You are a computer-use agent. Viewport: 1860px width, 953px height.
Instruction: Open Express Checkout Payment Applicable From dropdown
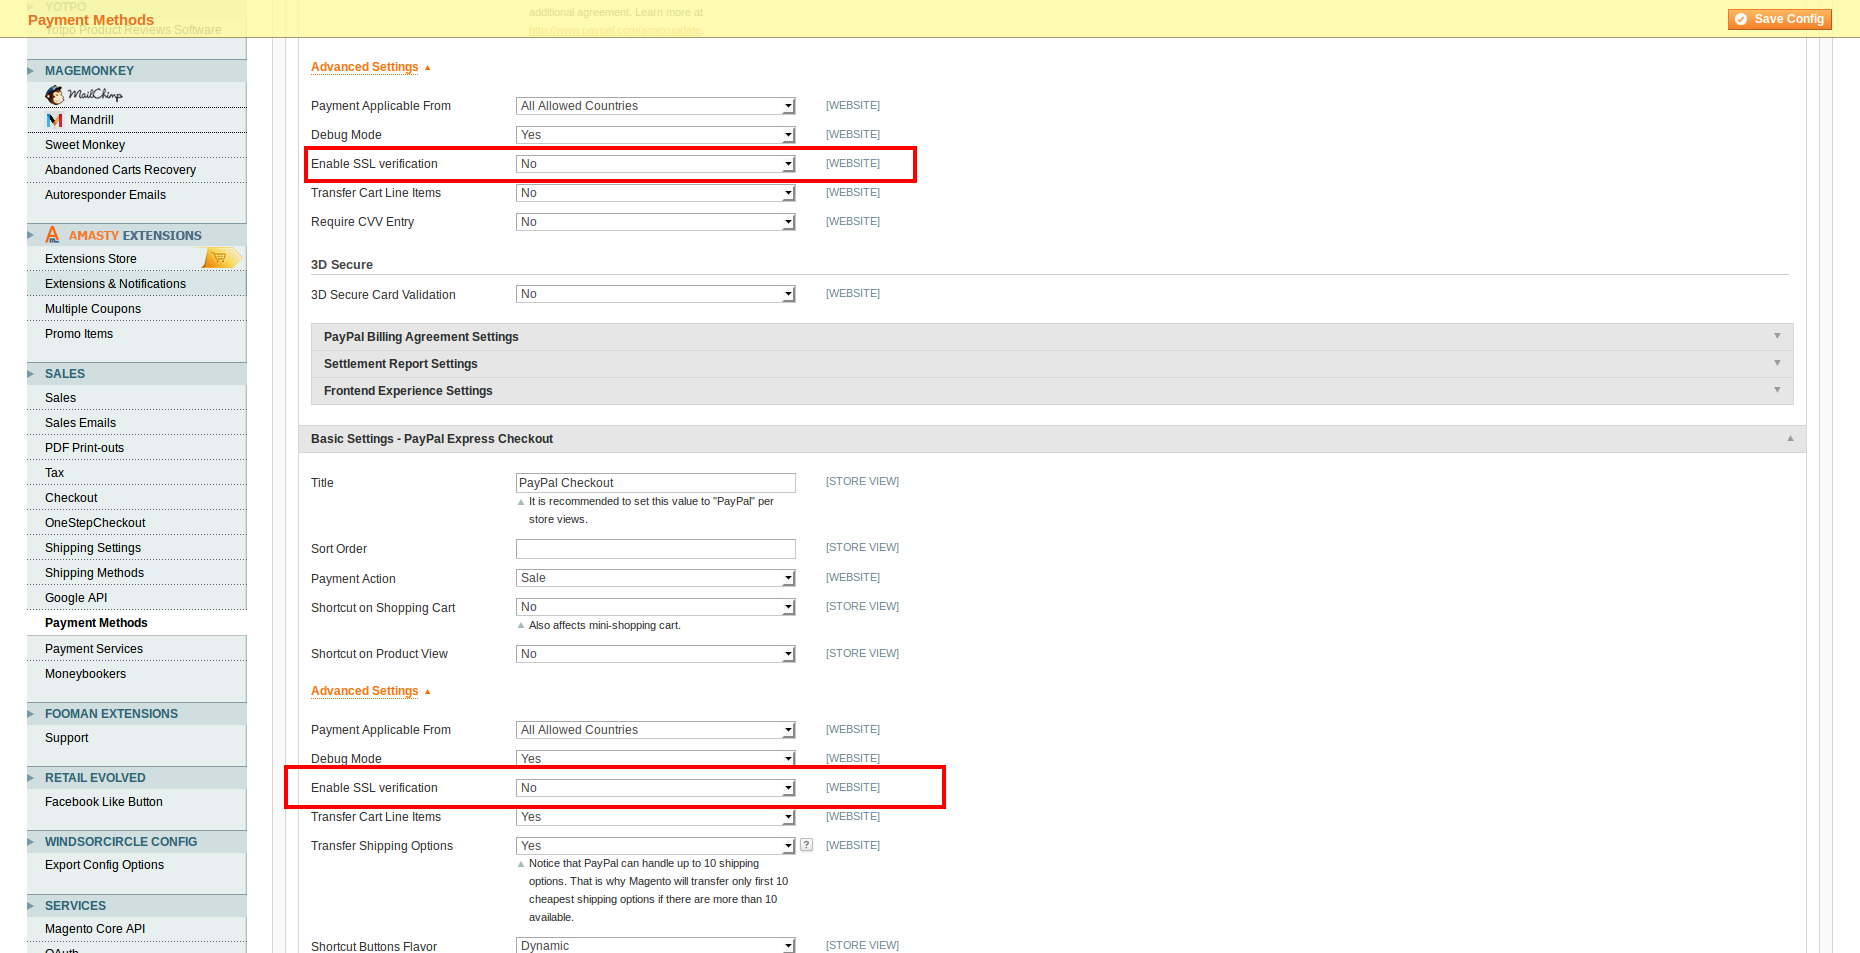point(656,730)
